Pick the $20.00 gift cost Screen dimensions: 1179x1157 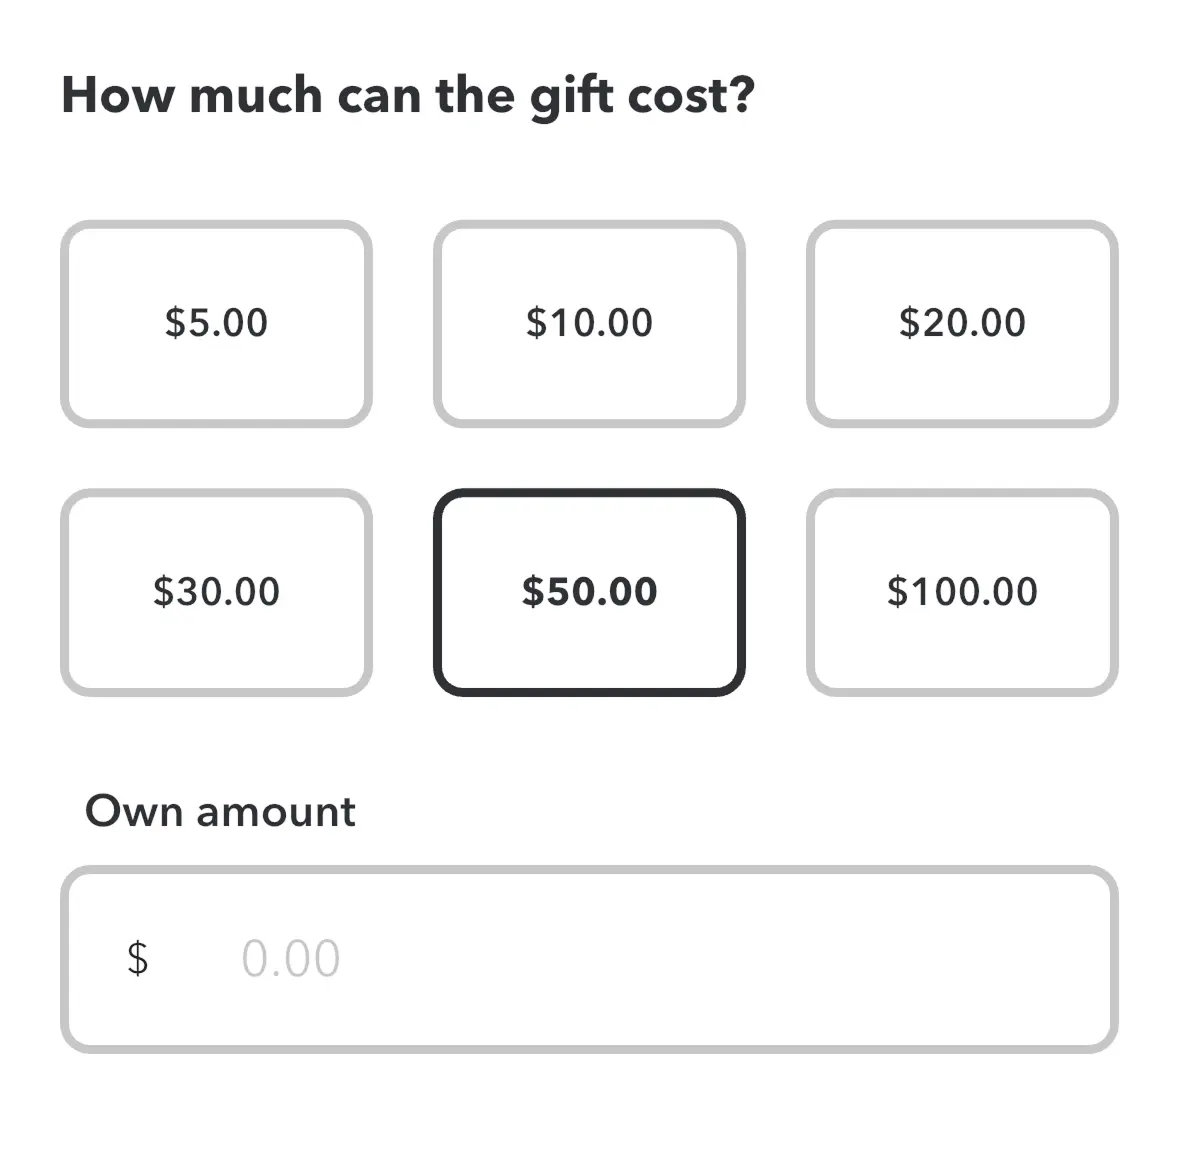tap(962, 323)
